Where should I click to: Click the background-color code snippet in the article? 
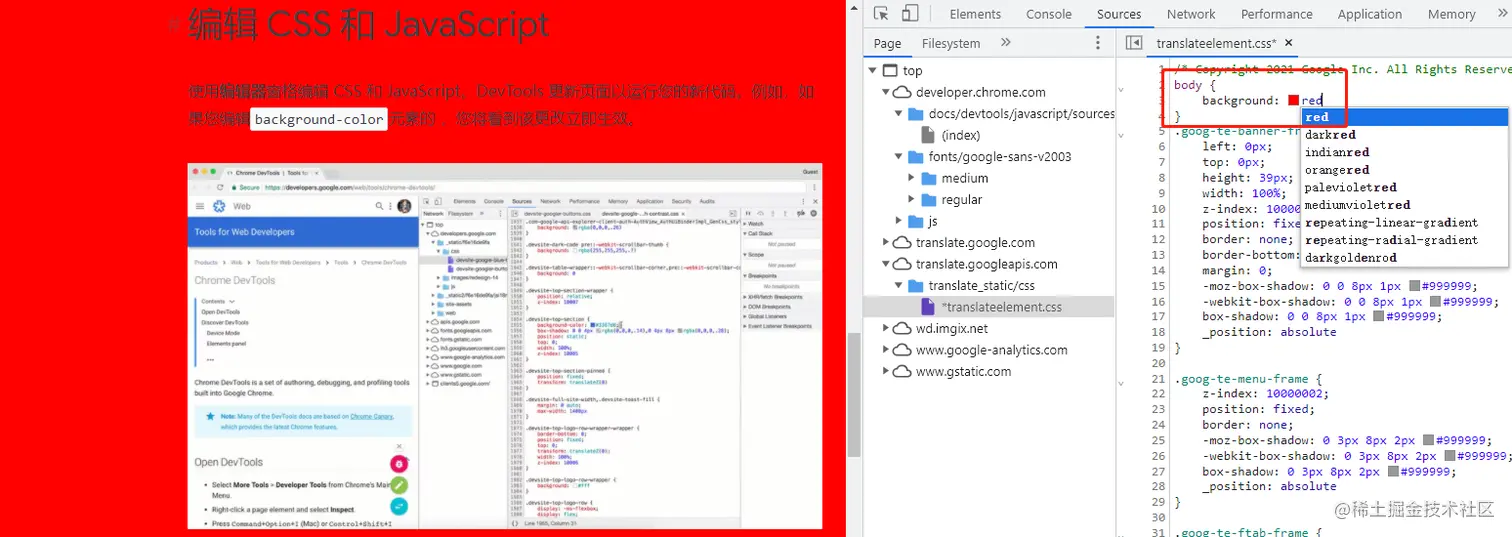pyautogui.click(x=319, y=119)
